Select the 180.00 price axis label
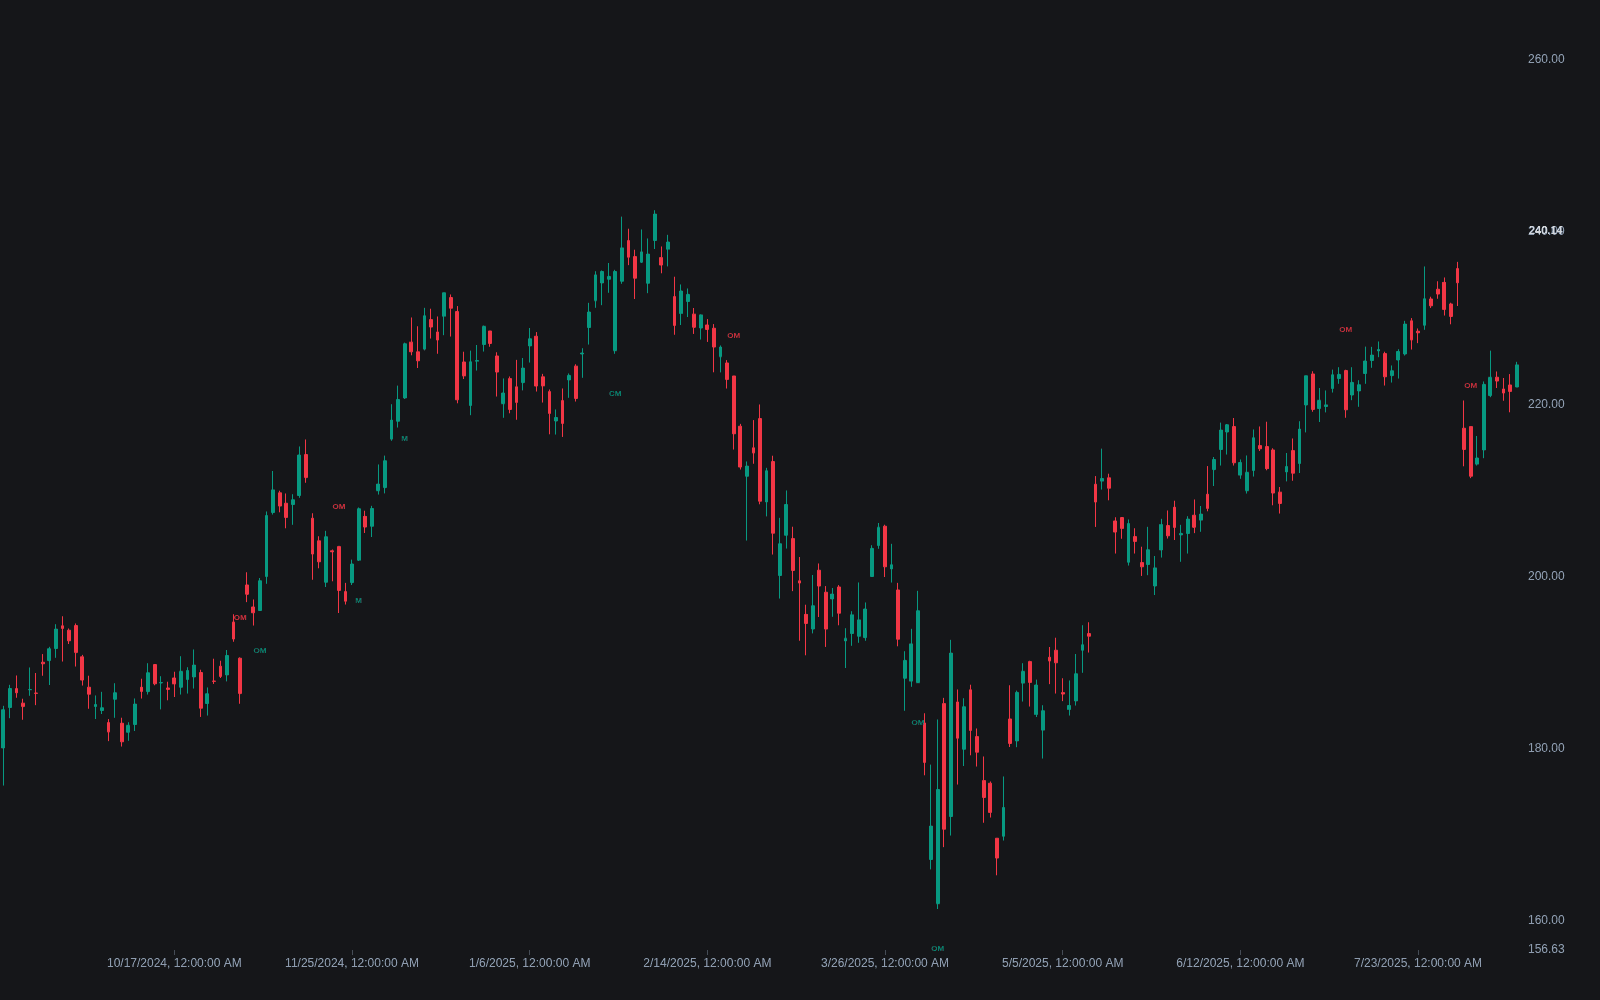Viewport: 1600px width, 1000px height. click(1546, 748)
